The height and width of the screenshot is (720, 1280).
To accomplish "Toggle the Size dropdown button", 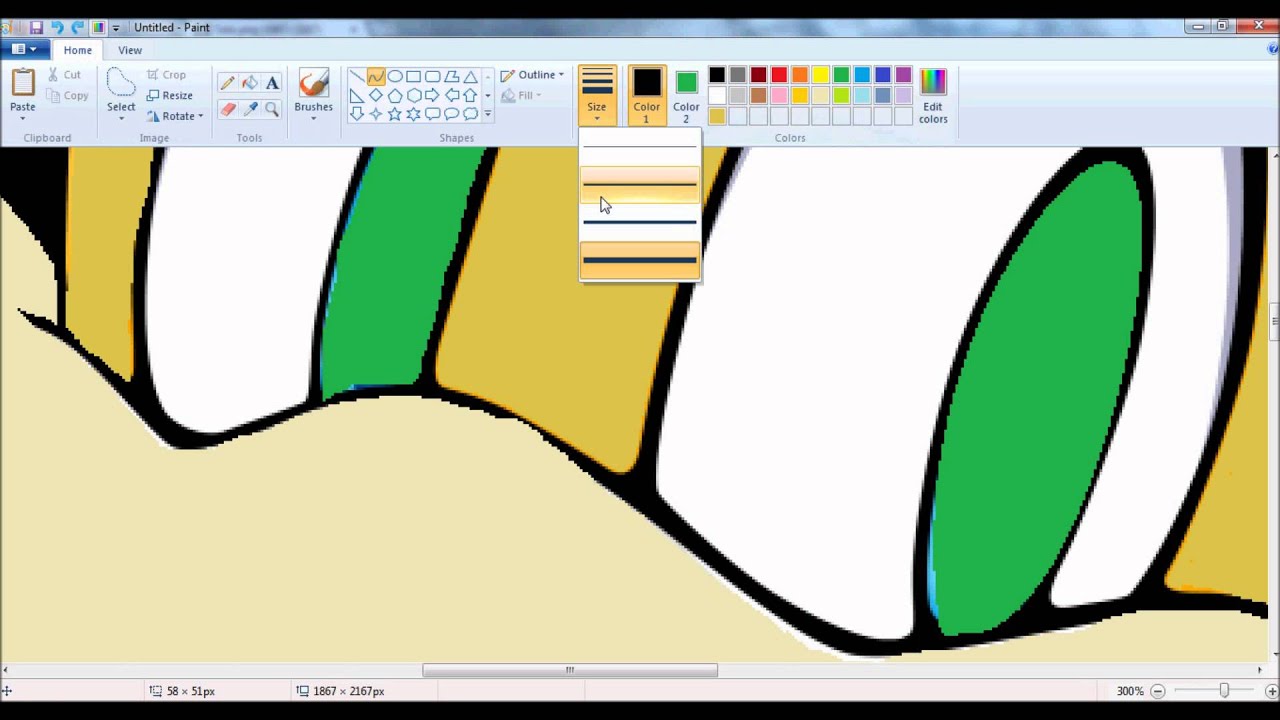I will [x=597, y=96].
